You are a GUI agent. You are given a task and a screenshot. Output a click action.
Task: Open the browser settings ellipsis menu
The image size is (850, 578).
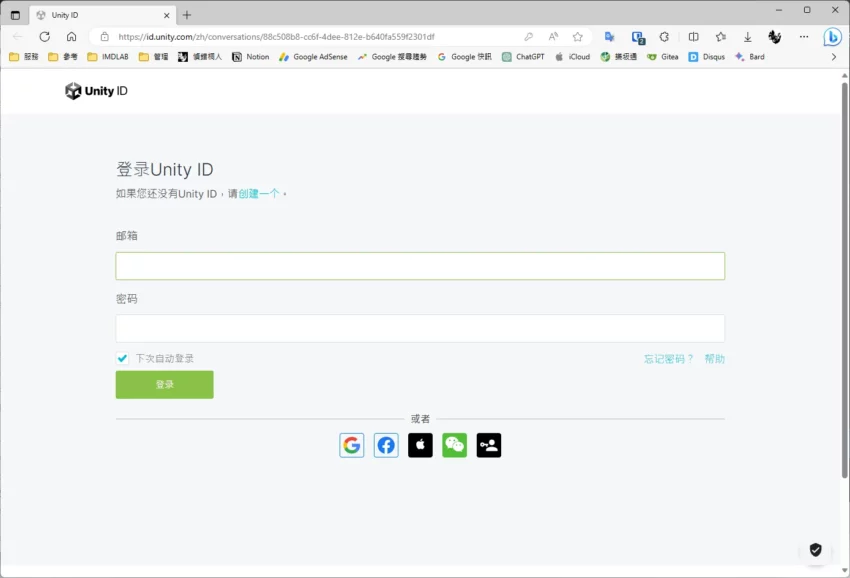pos(803,37)
